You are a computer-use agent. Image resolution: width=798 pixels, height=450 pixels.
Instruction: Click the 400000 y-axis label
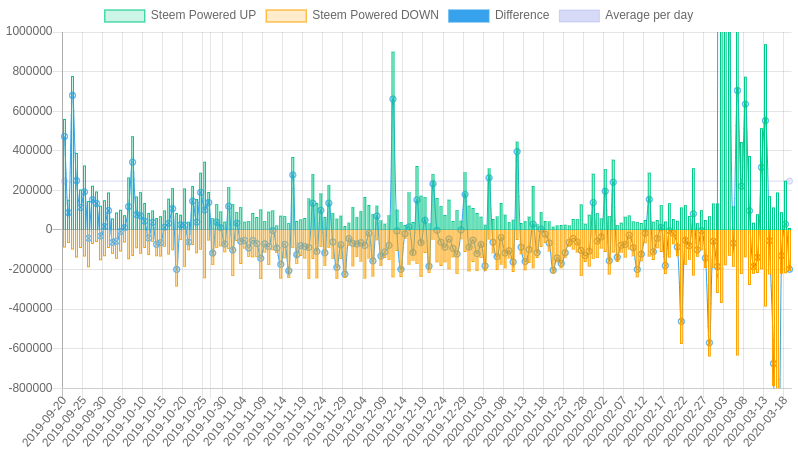pyautogui.click(x=32, y=150)
